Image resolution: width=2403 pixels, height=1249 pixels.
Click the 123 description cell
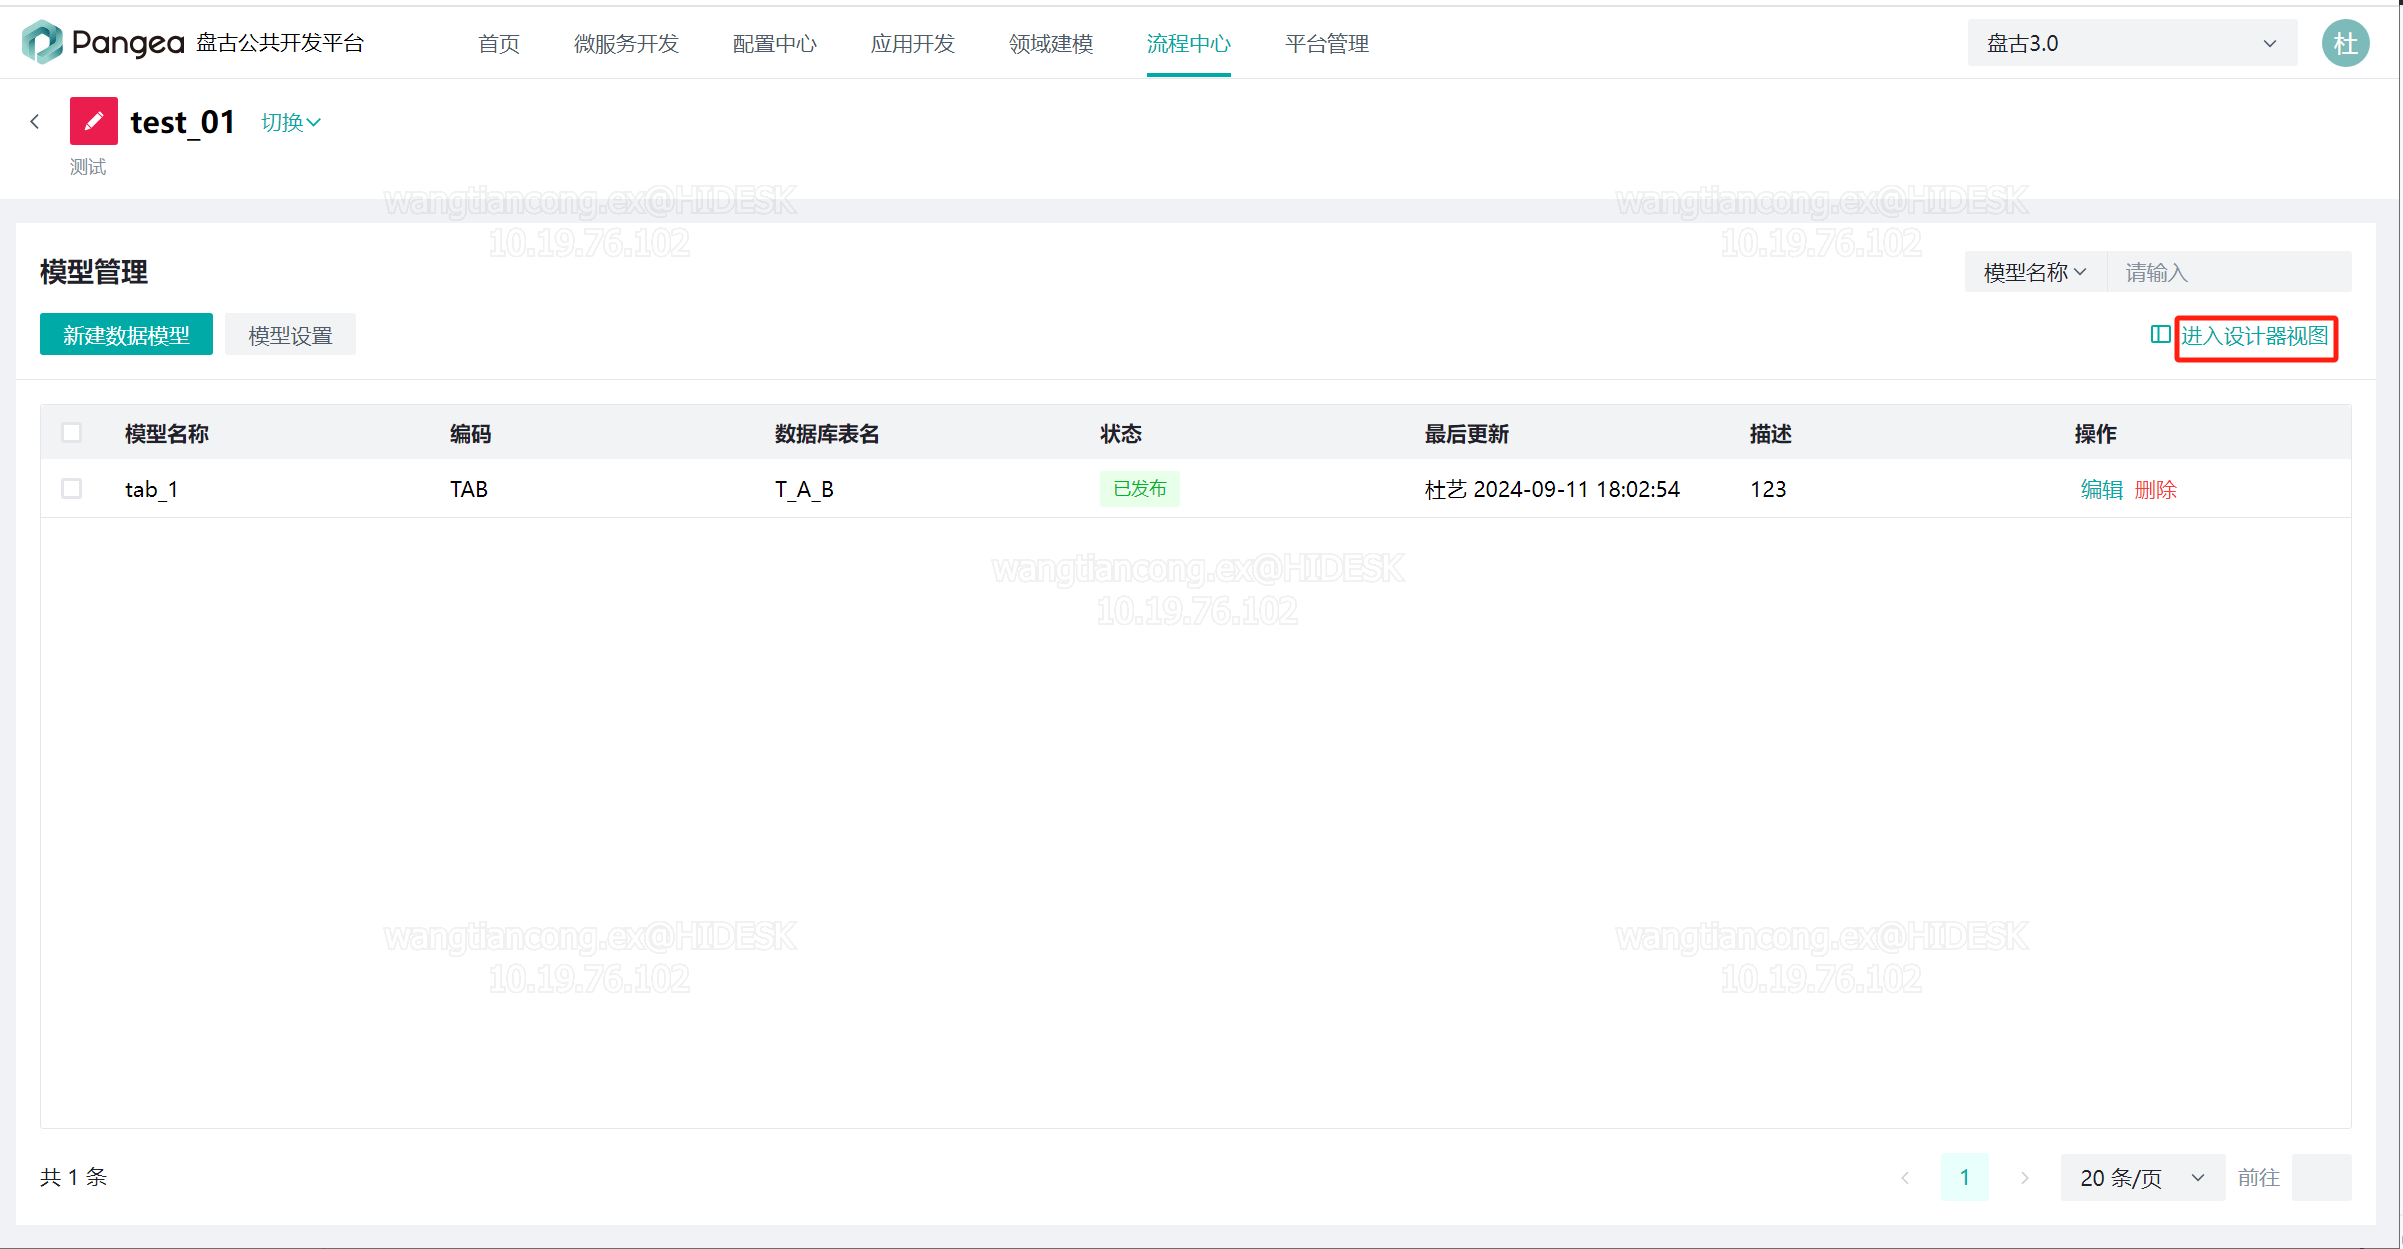tap(1767, 489)
